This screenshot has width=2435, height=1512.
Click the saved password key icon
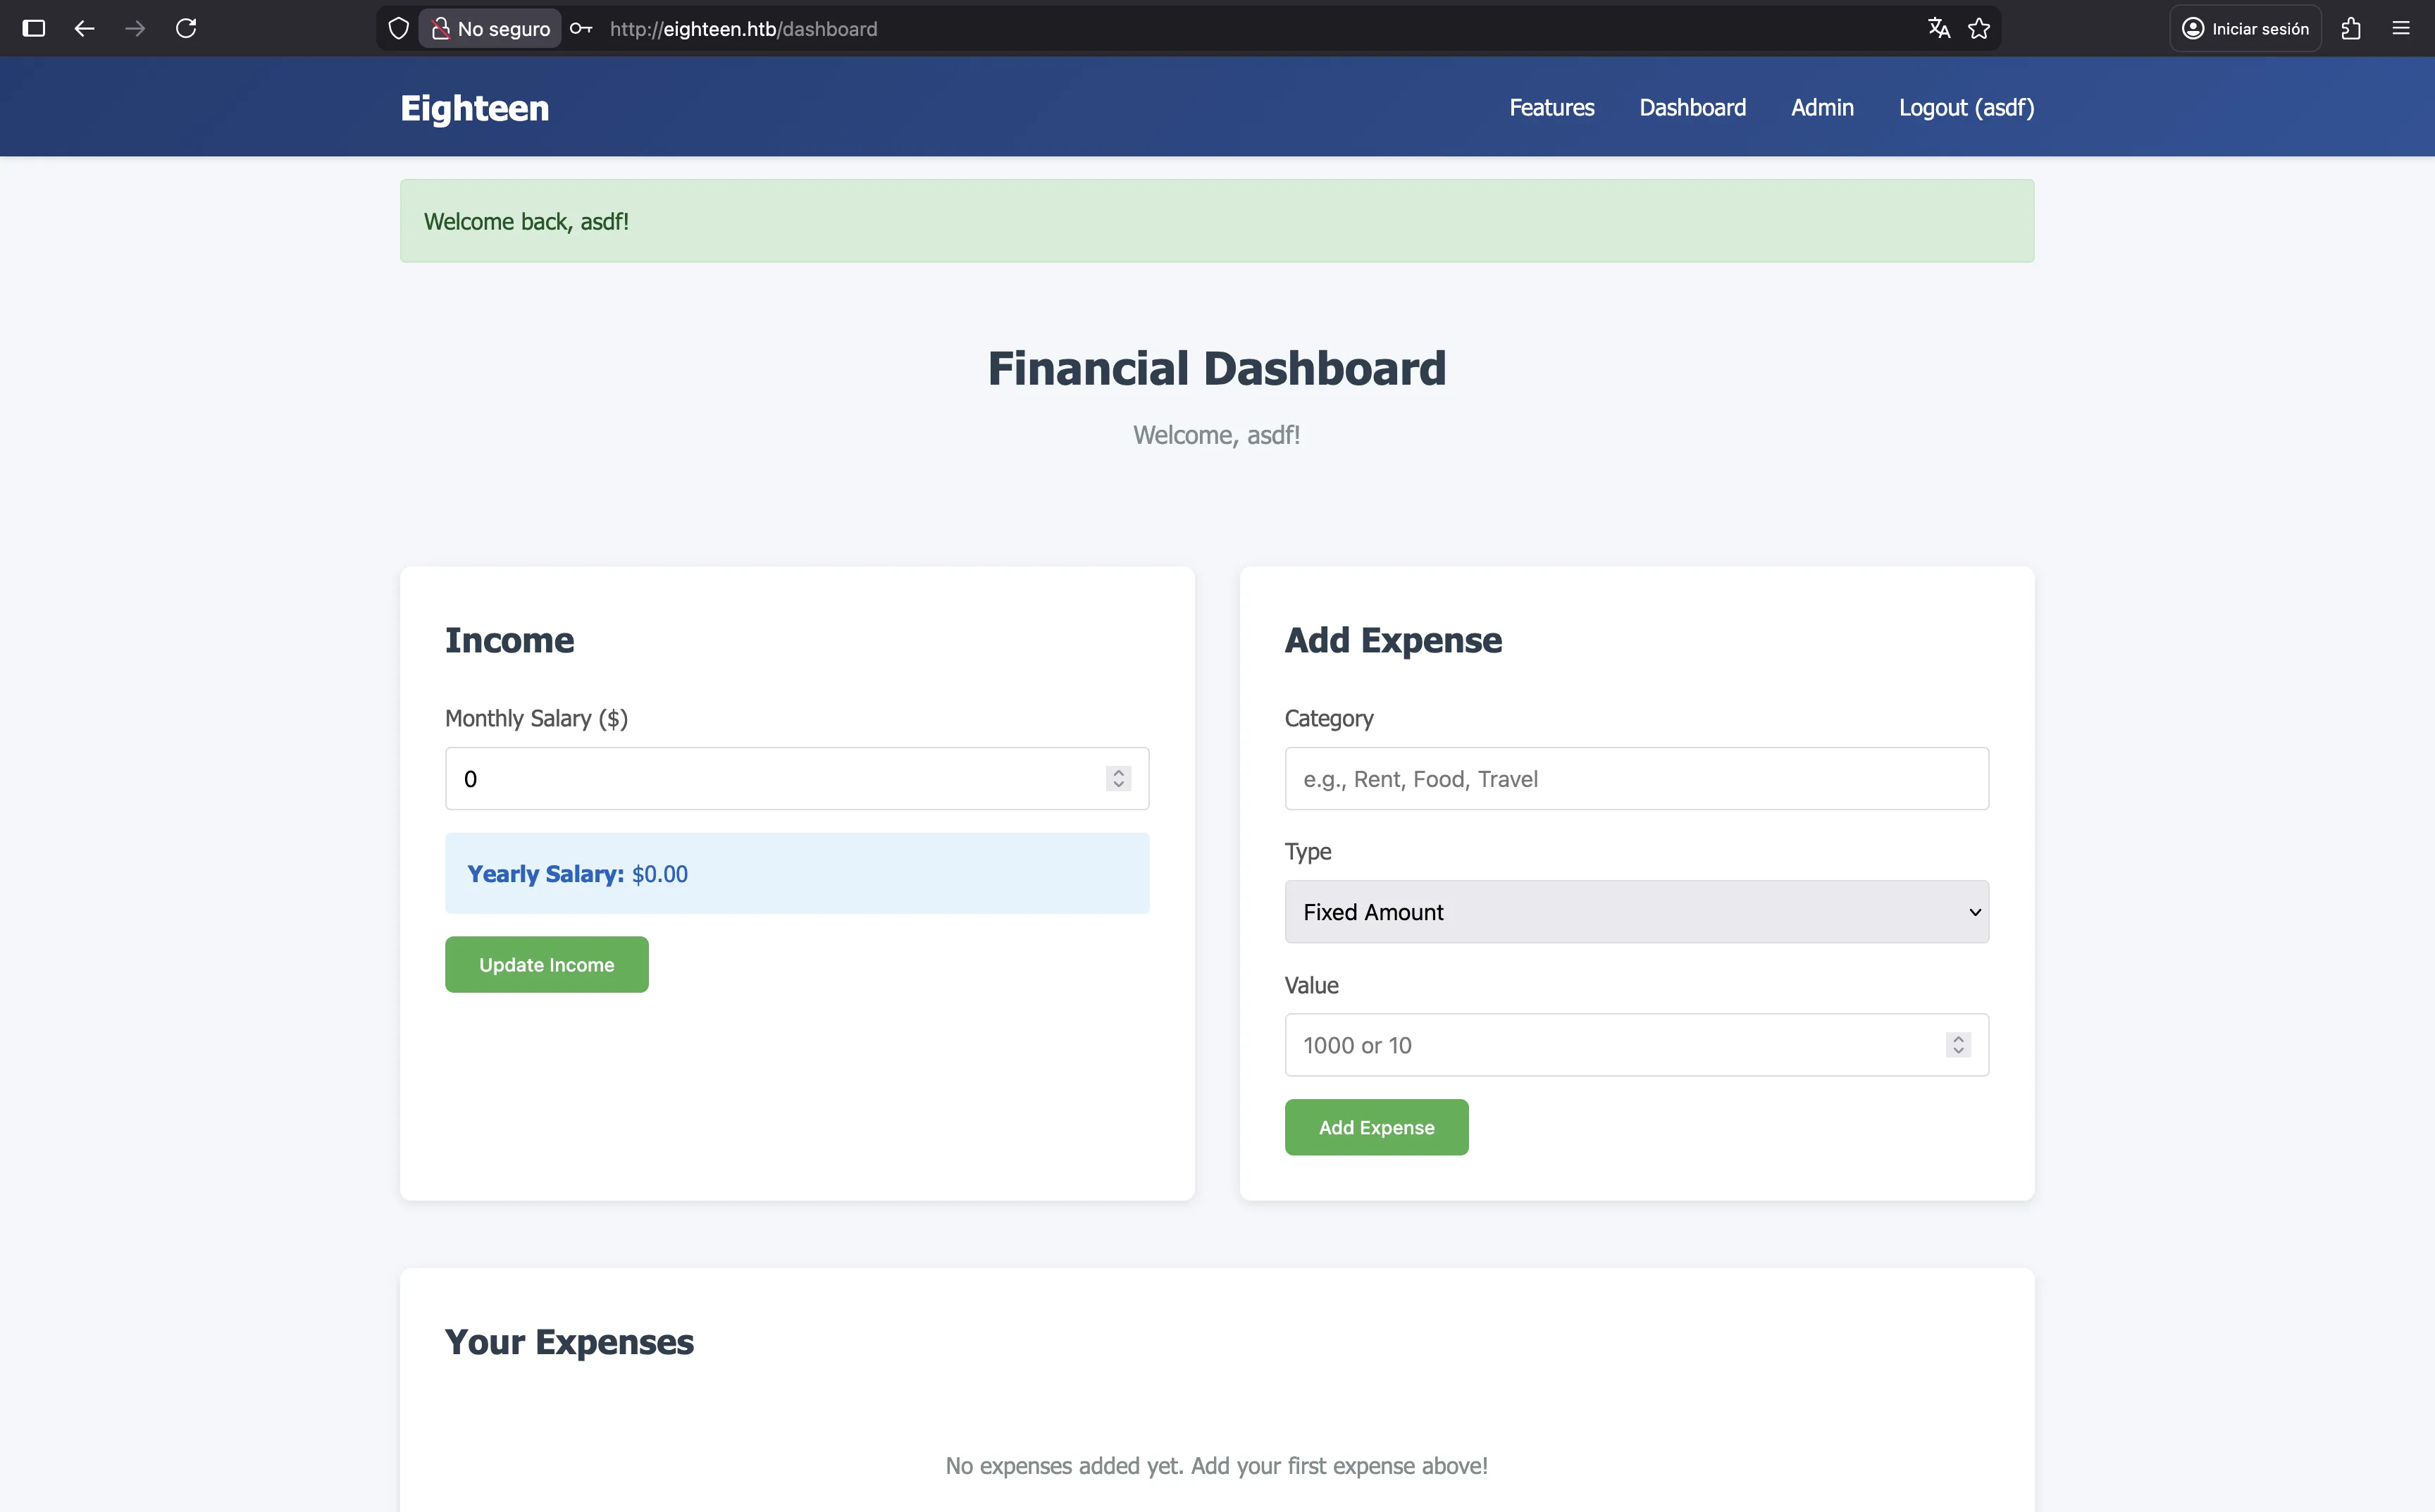[581, 29]
